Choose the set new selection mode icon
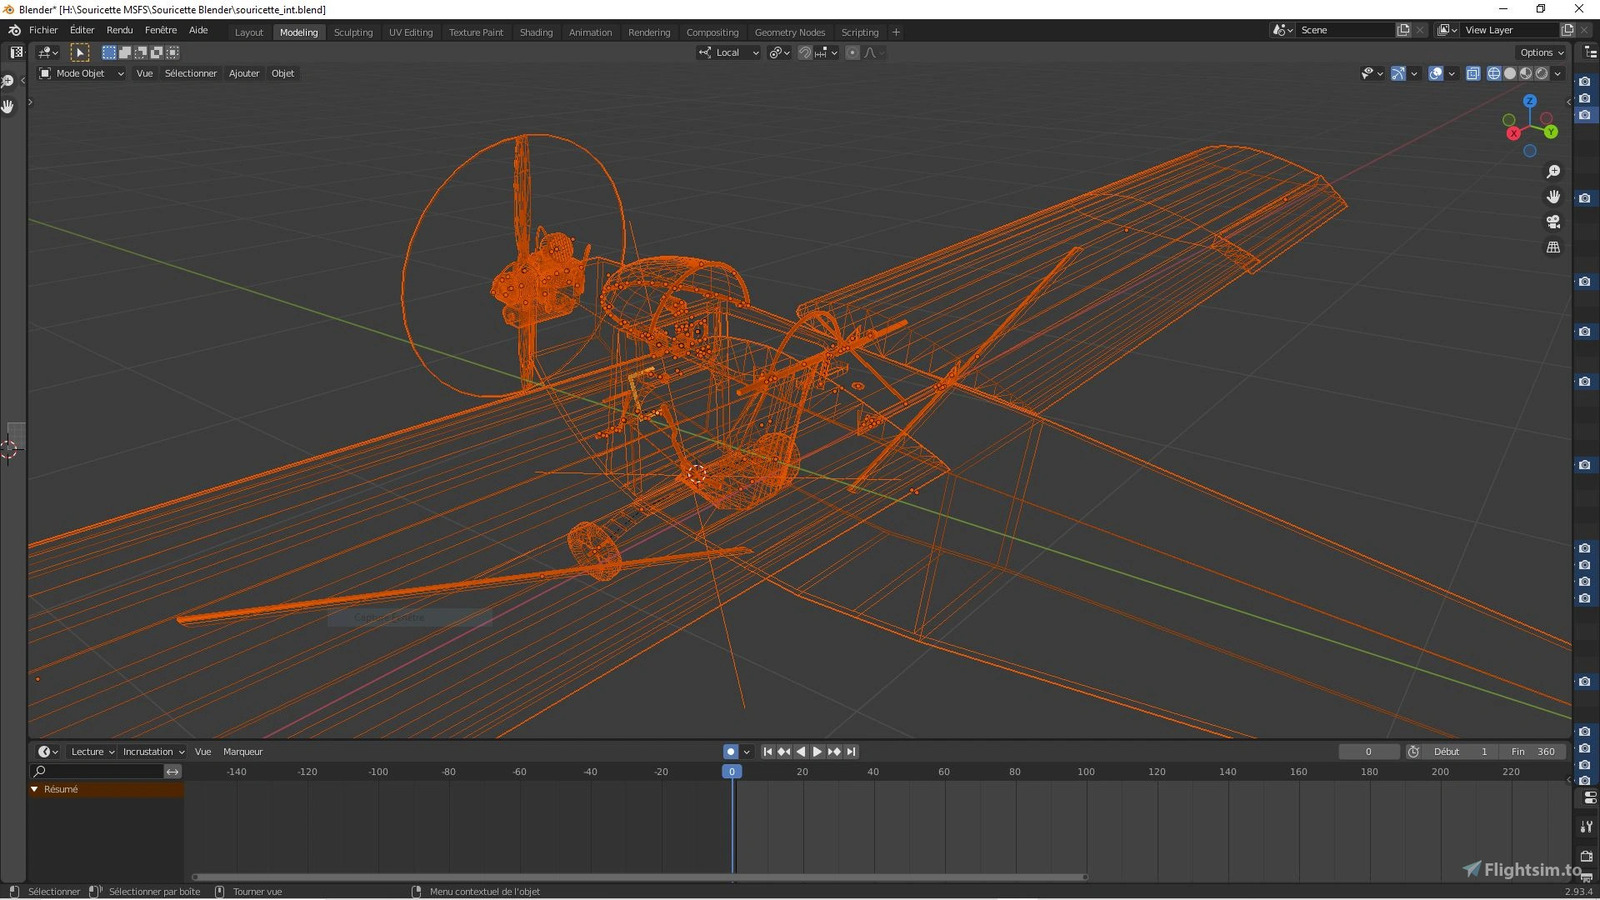 pyautogui.click(x=109, y=52)
